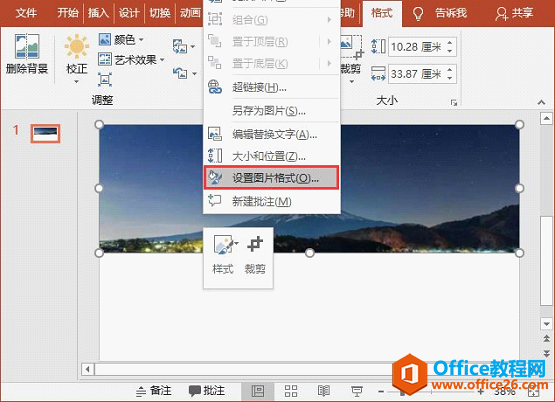
Task: Edit the height field 10.28 厘米
Action: [x=416, y=47]
